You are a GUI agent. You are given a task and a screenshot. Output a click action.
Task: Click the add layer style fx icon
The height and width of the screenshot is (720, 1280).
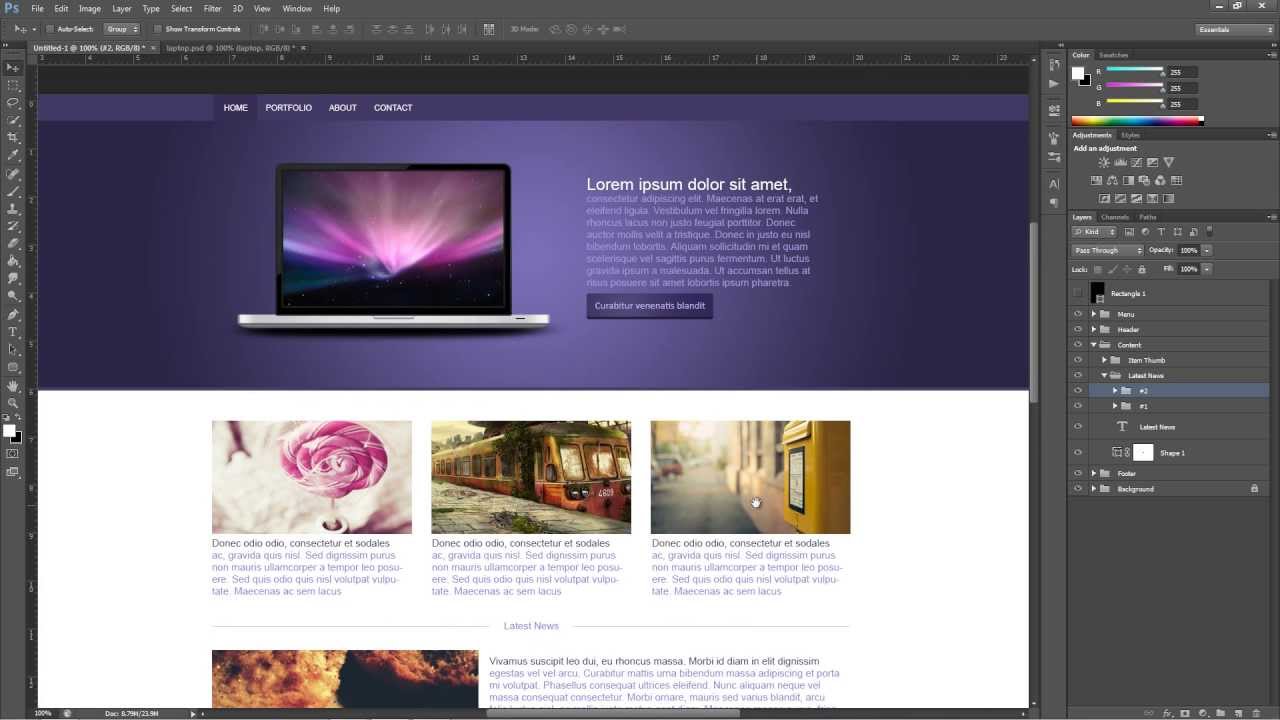click(x=1167, y=713)
